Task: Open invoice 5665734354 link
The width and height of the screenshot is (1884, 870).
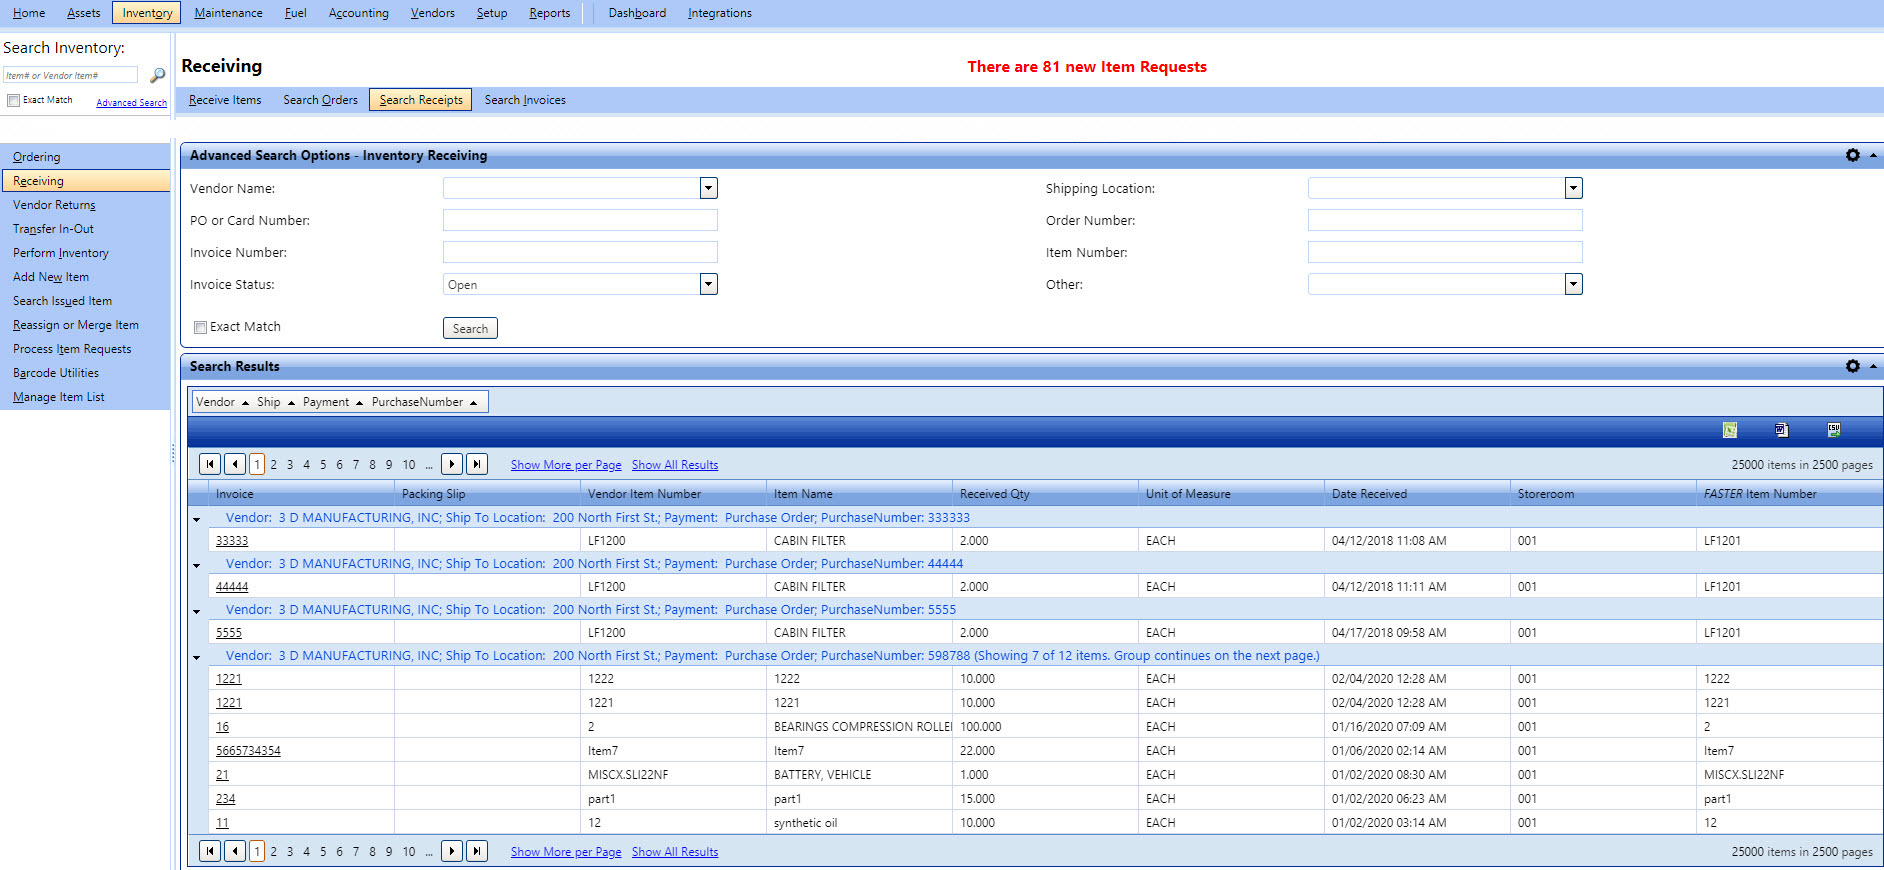Action: click(248, 751)
